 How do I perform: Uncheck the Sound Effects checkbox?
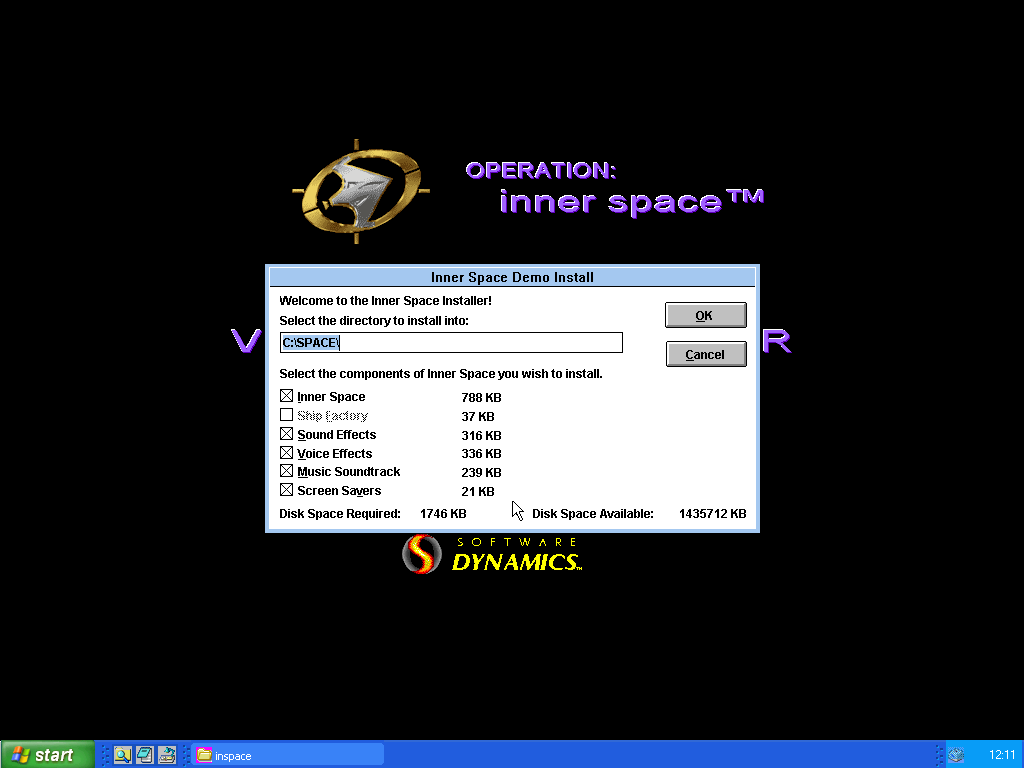[287, 435]
